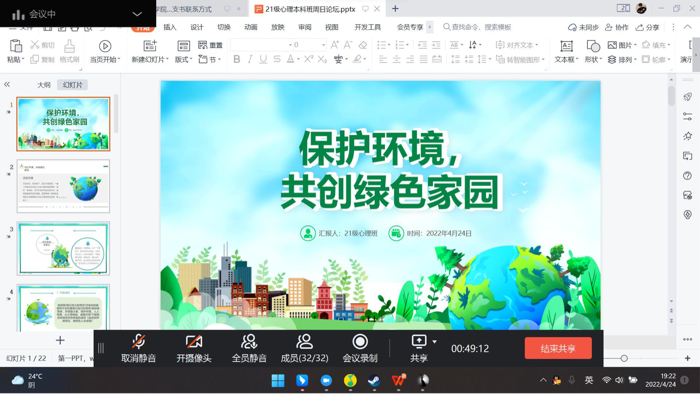
Task: Click the Bold formatting icon
Action: 237,59
